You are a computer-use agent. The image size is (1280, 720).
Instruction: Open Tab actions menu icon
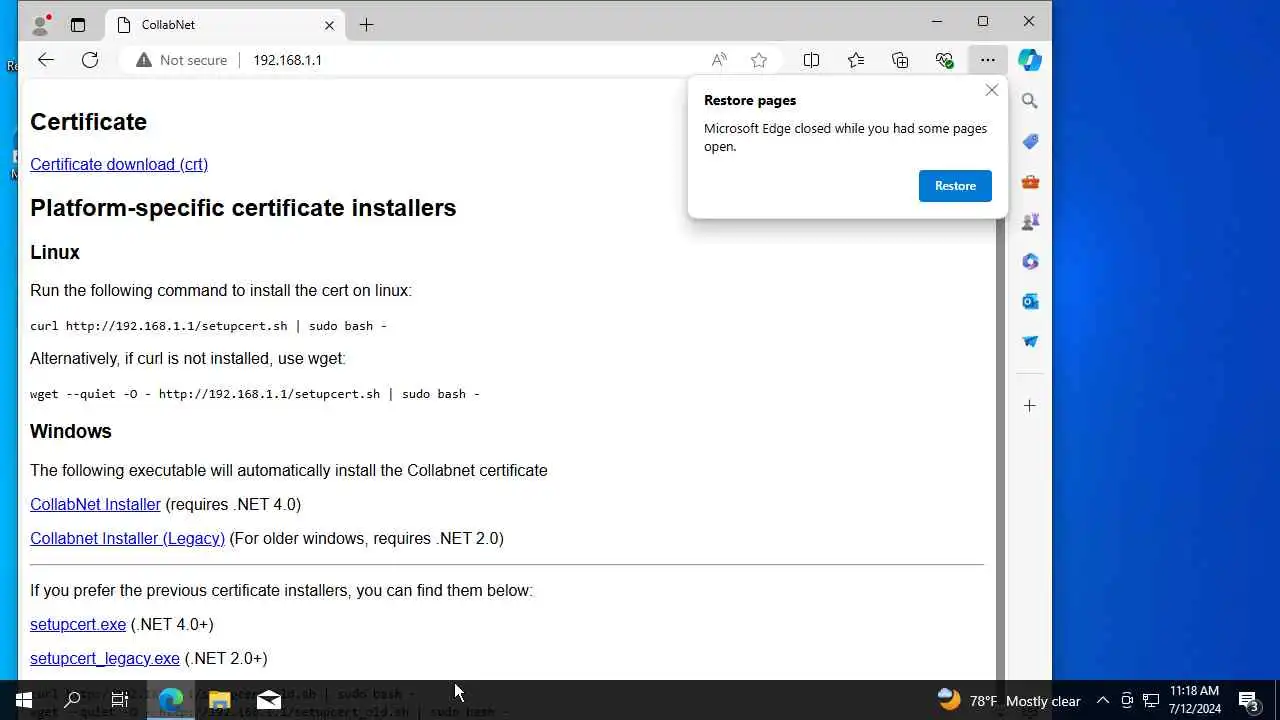click(78, 24)
